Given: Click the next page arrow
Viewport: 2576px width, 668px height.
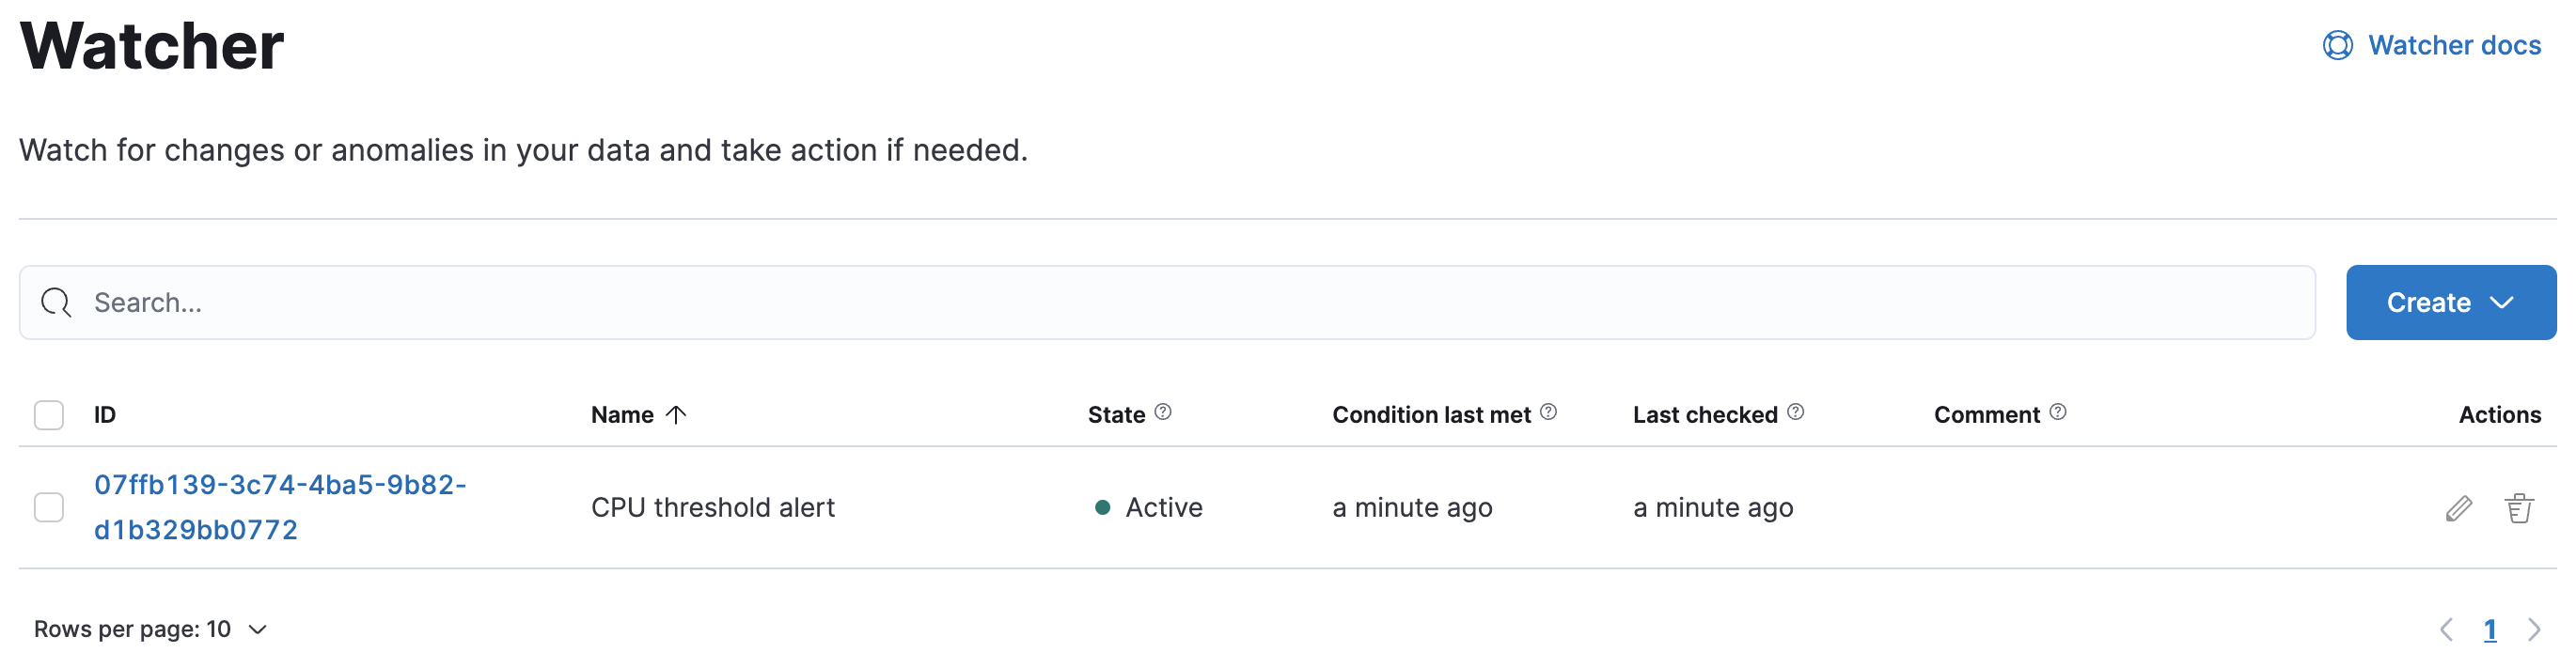Looking at the screenshot, I should coord(2533,629).
